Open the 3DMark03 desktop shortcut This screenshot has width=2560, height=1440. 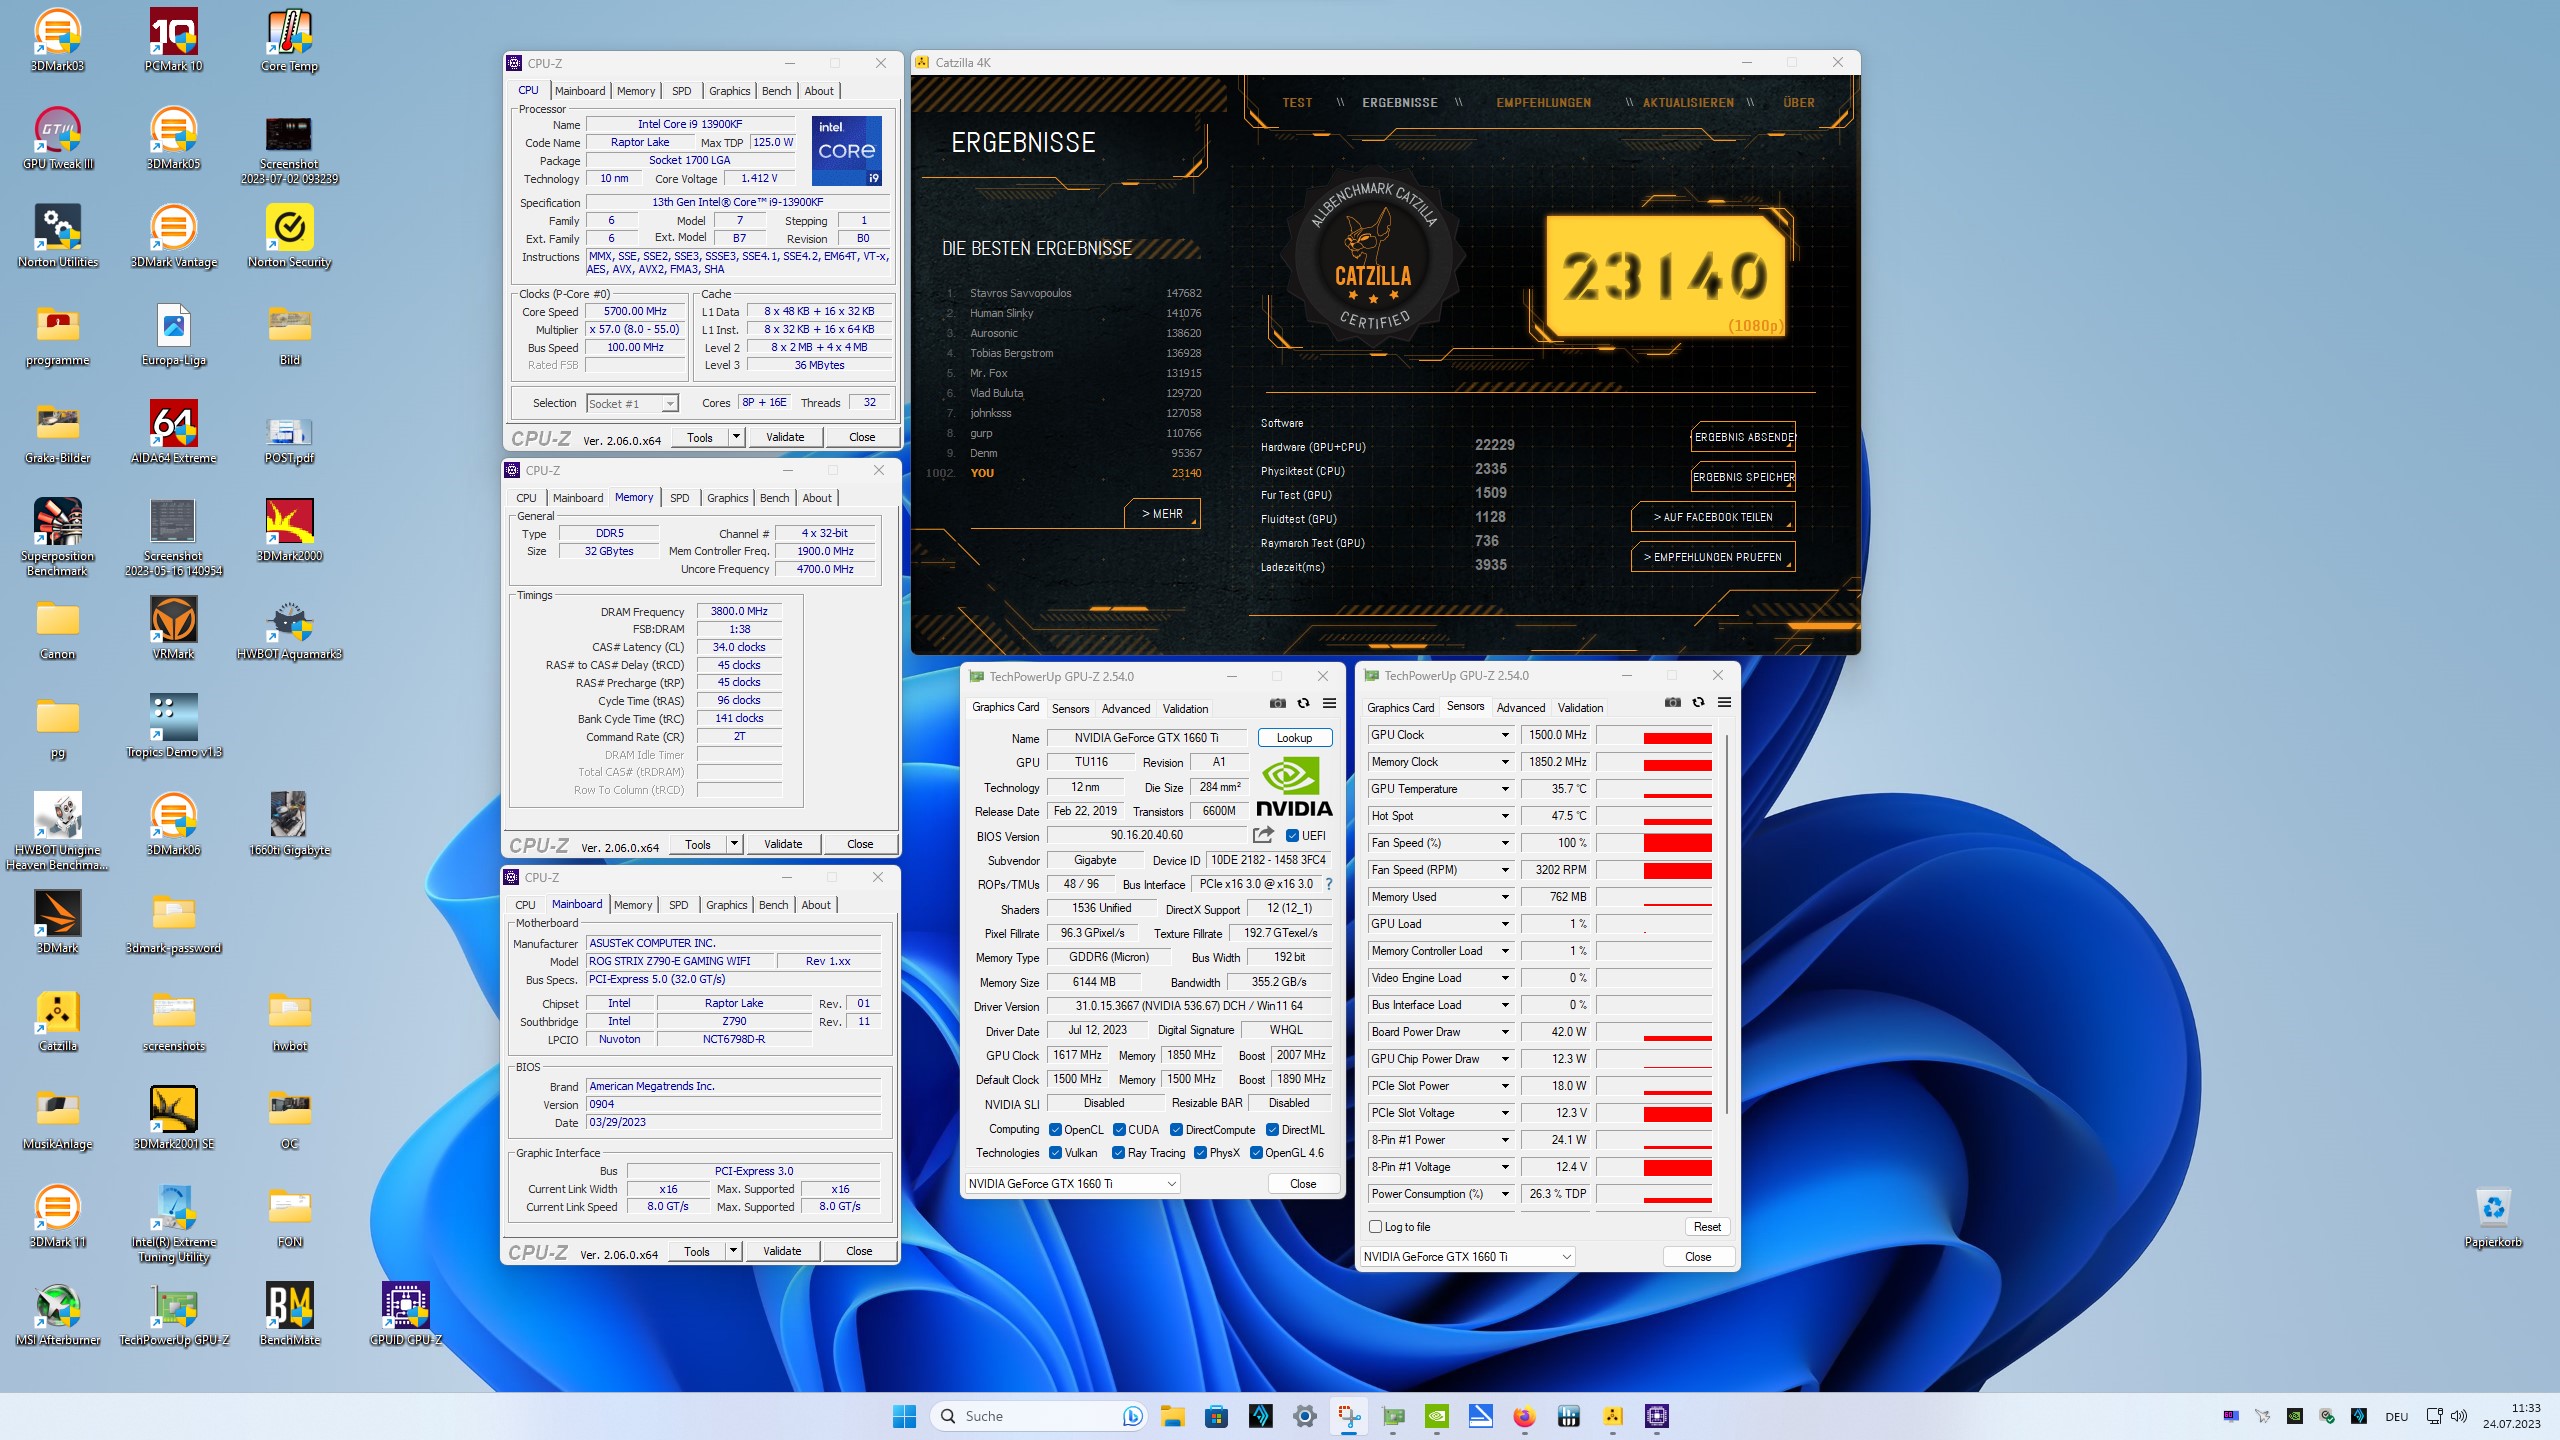point(57,40)
